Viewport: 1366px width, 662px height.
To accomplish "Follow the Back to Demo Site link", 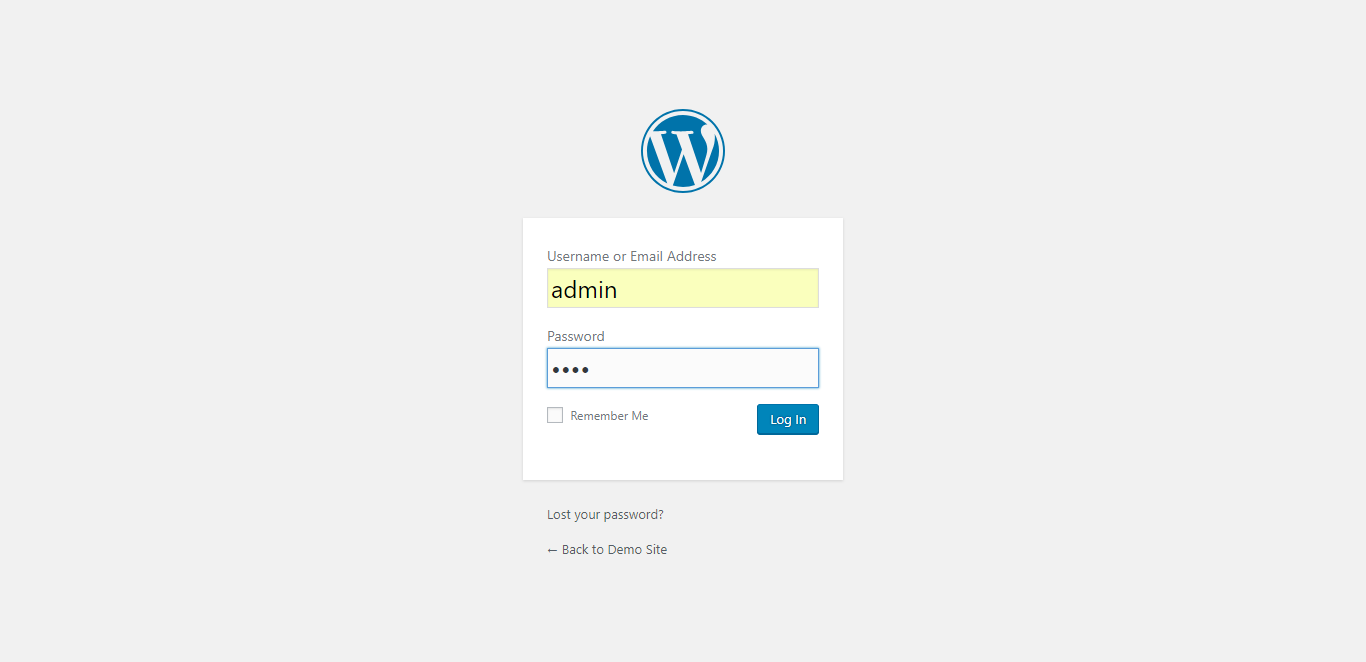I will 607,550.
